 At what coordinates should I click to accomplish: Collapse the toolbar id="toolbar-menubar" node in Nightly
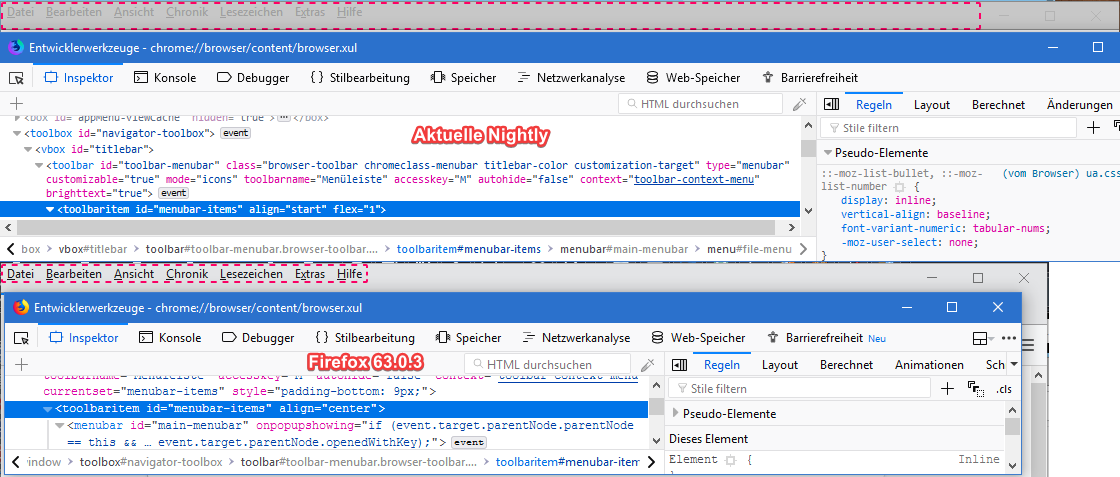[x=39, y=166]
